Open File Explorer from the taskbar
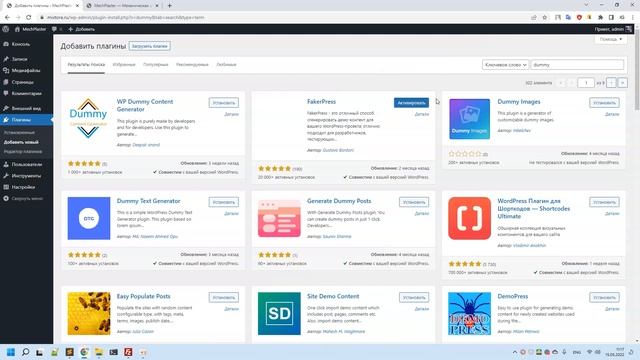 (x=99, y=352)
